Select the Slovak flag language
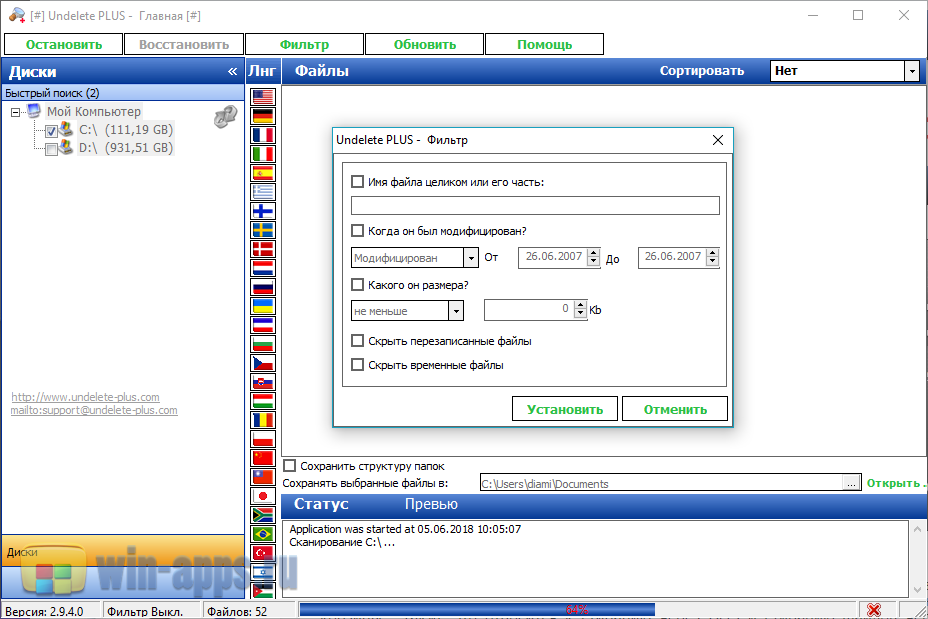 coord(263,382)
